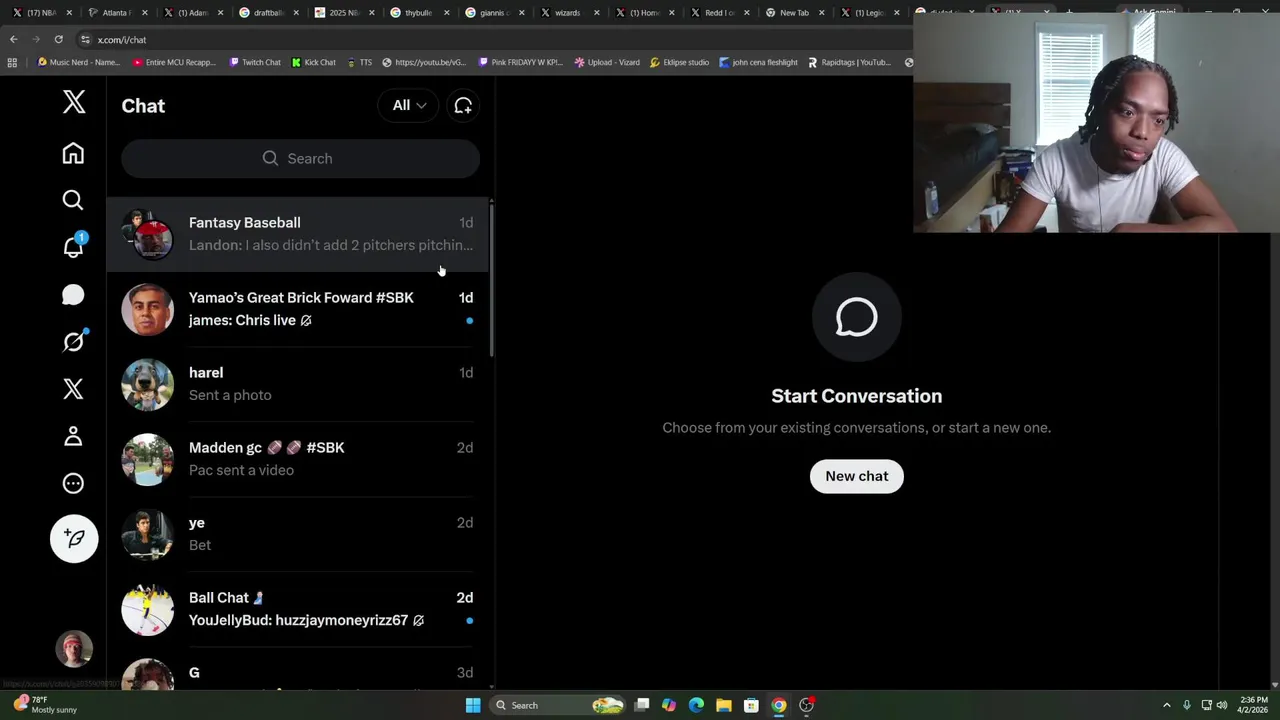Open the account avatar at sidebar bottom
1280x720 pixels.
[74, 649]
